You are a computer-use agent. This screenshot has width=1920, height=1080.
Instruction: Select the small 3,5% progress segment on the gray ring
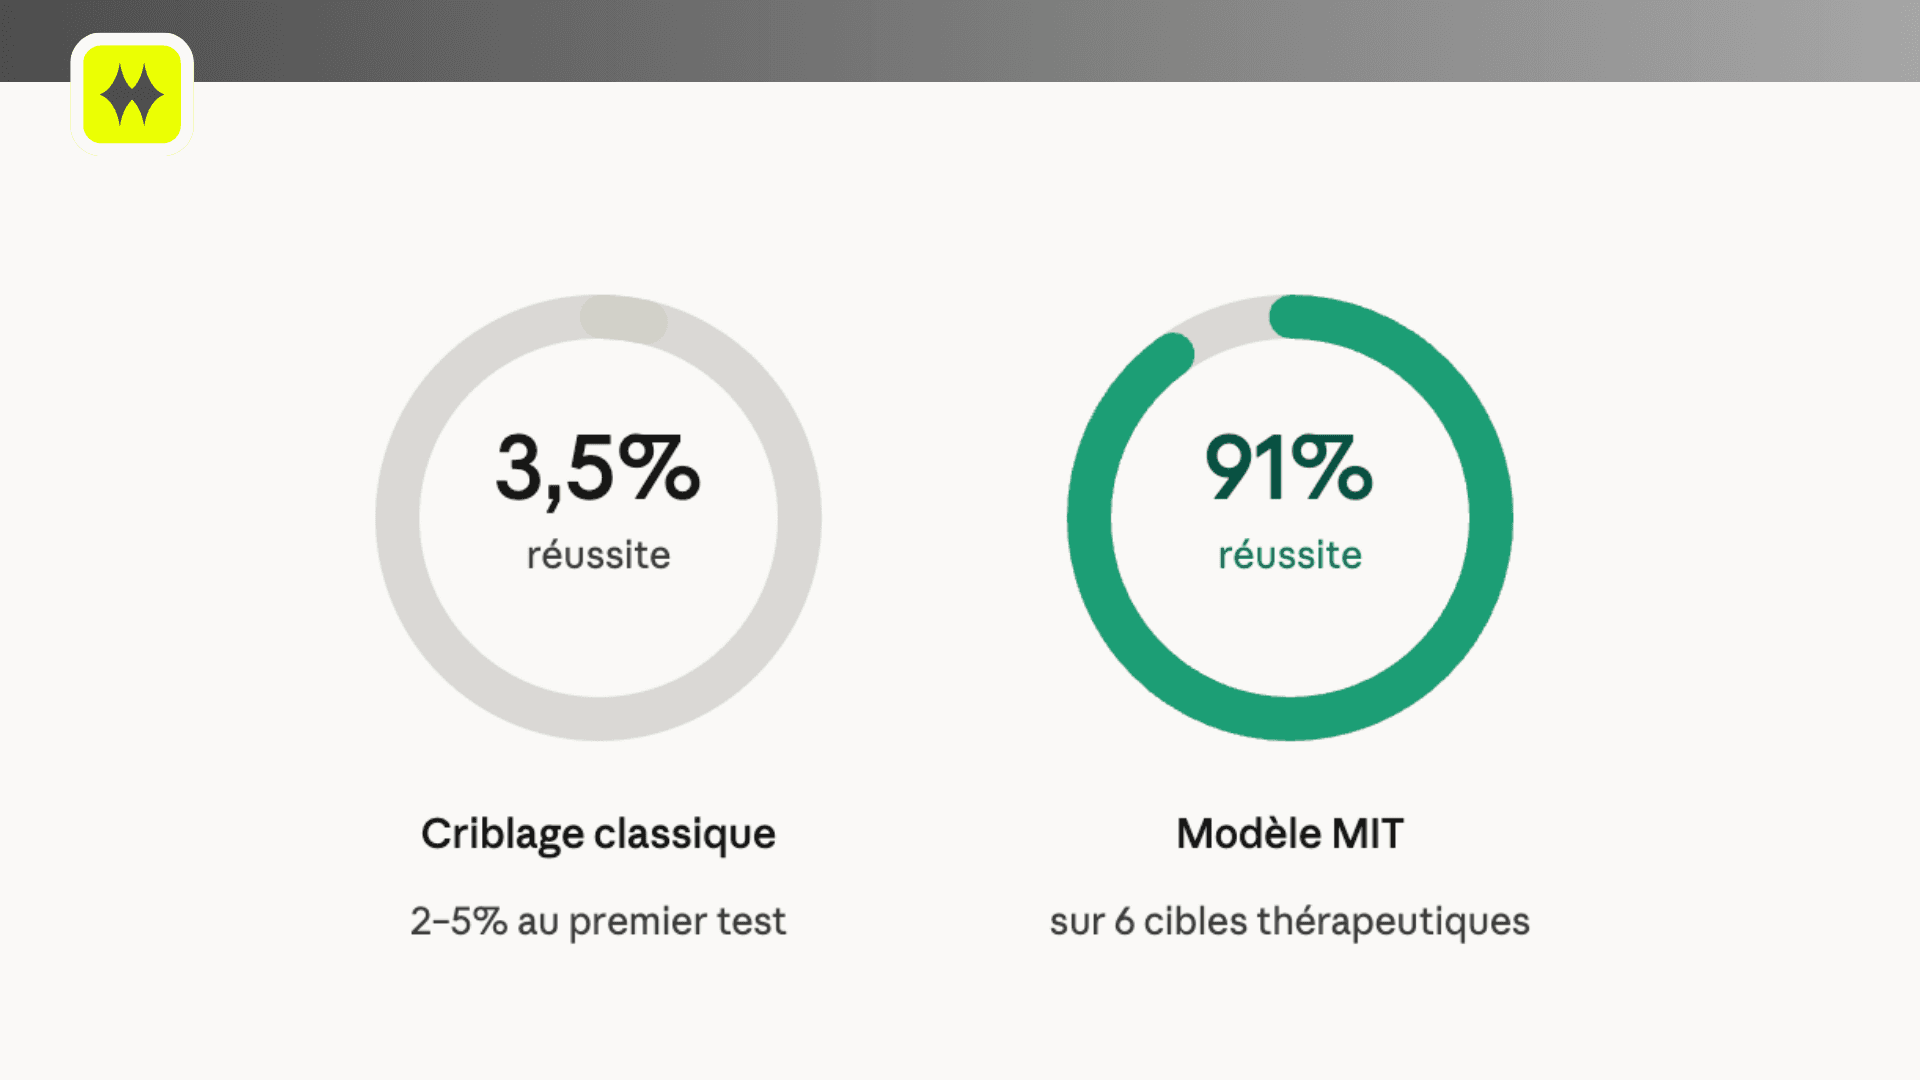tap(623, 319)
